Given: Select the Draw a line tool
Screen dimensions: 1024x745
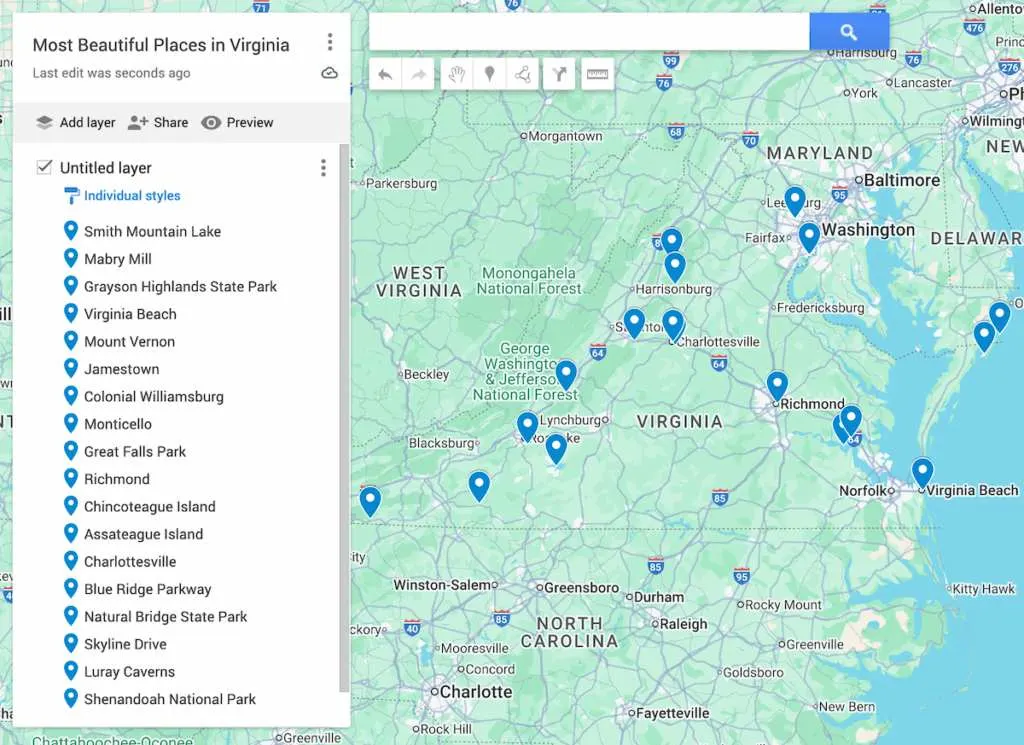Looking at the screenshot, I should pos(522,74).
